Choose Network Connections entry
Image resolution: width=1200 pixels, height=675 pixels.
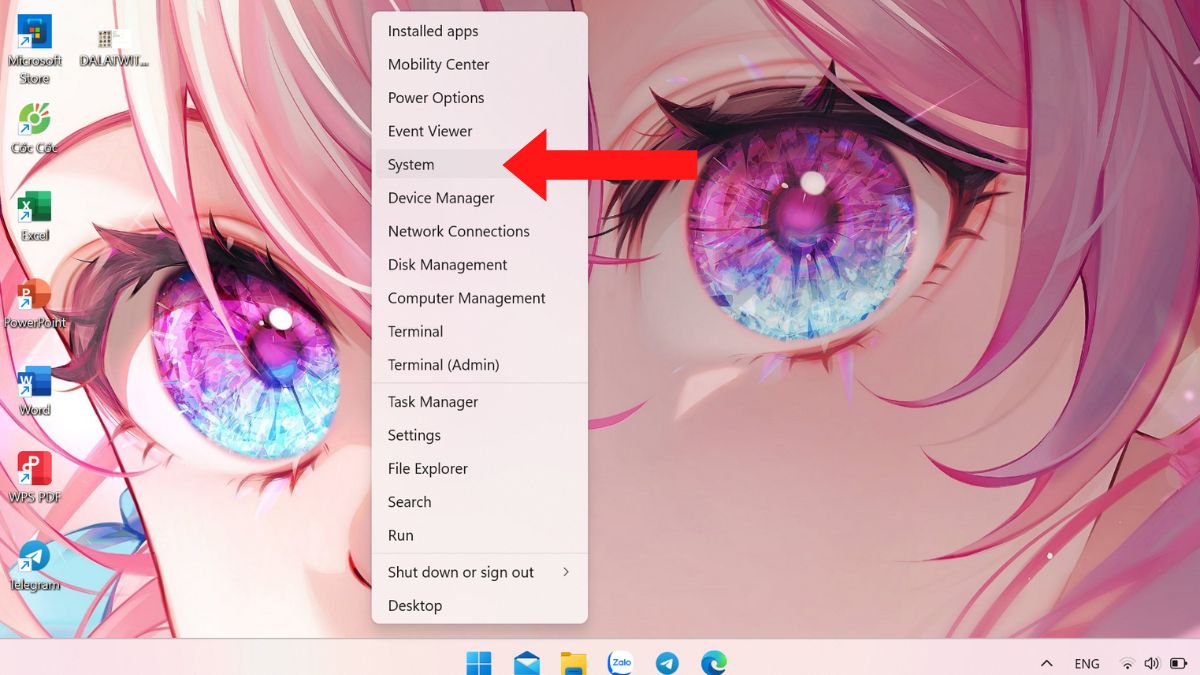coord(480,231)
